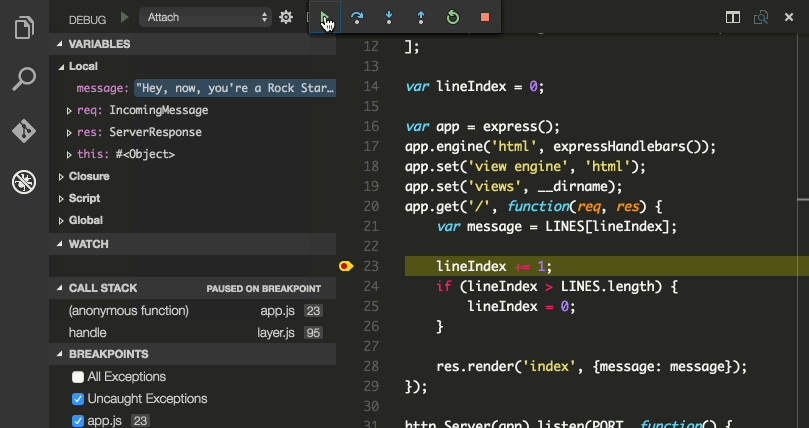Open the Search view in sidebar

point(23,79)
